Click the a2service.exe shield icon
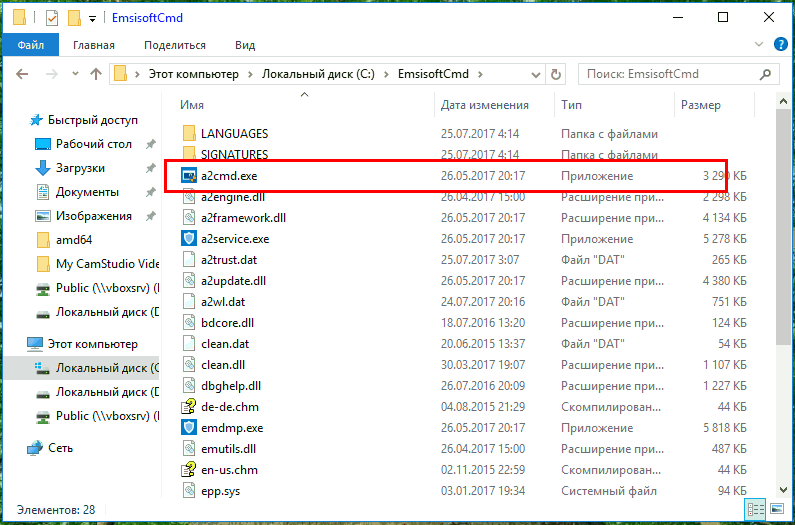795x525 pixels. pos(189,238)
